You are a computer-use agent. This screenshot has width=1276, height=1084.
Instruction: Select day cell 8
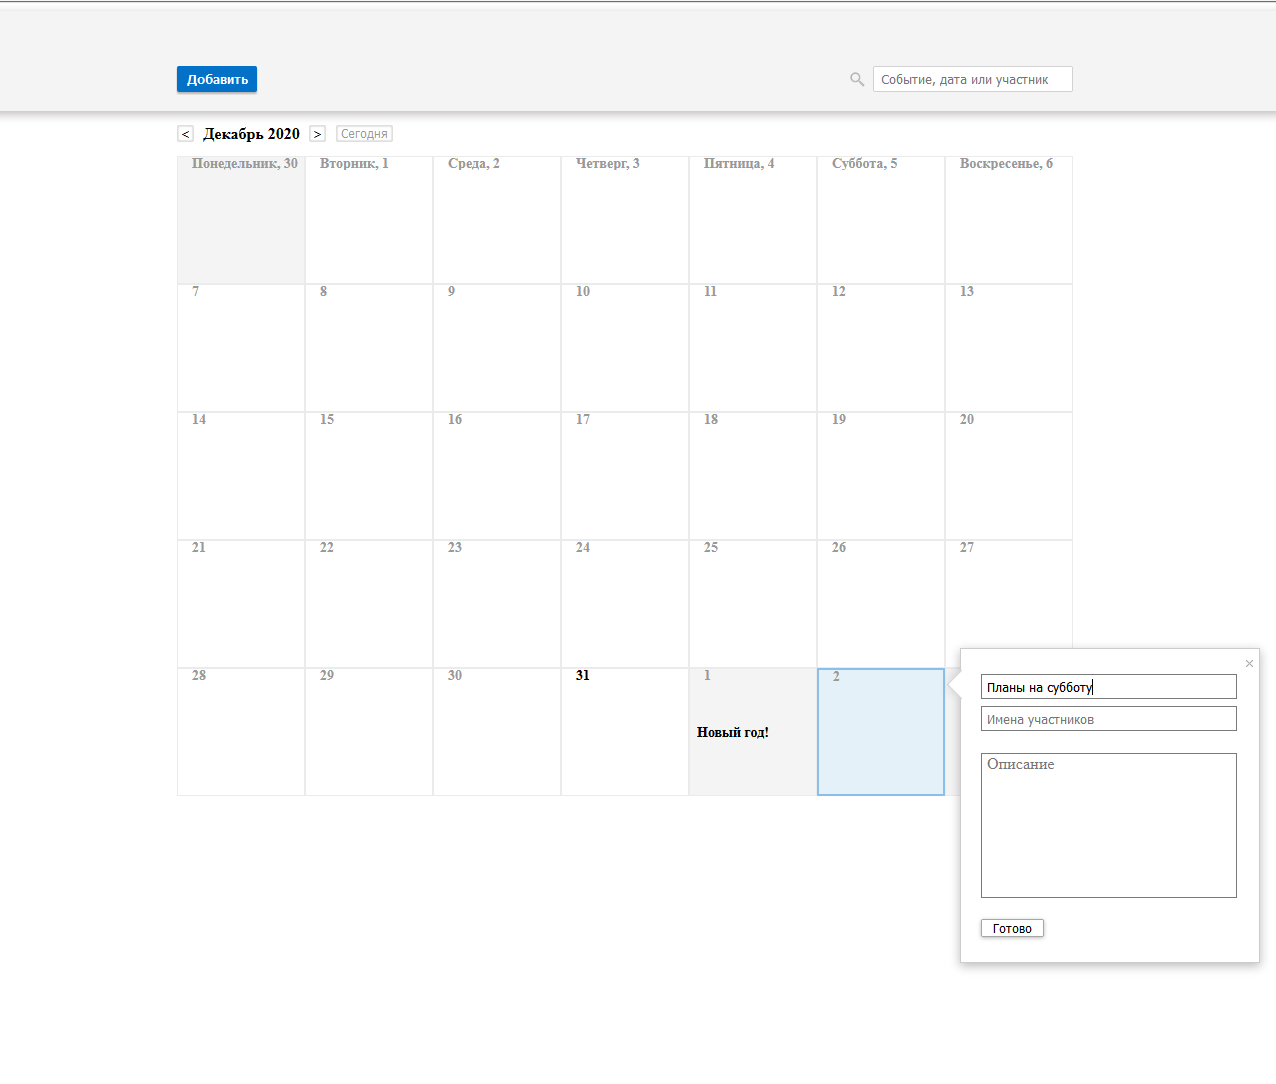click(x=369, y=348)
